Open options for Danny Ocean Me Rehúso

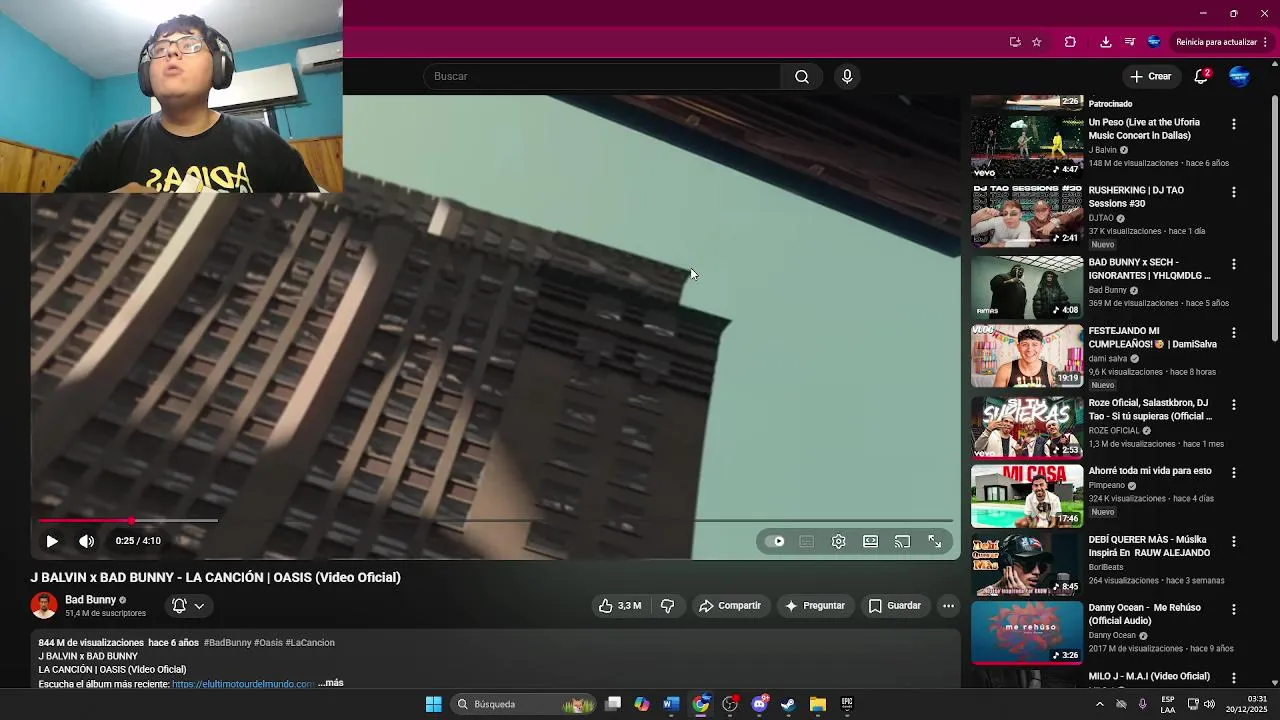click(1234, 609)
